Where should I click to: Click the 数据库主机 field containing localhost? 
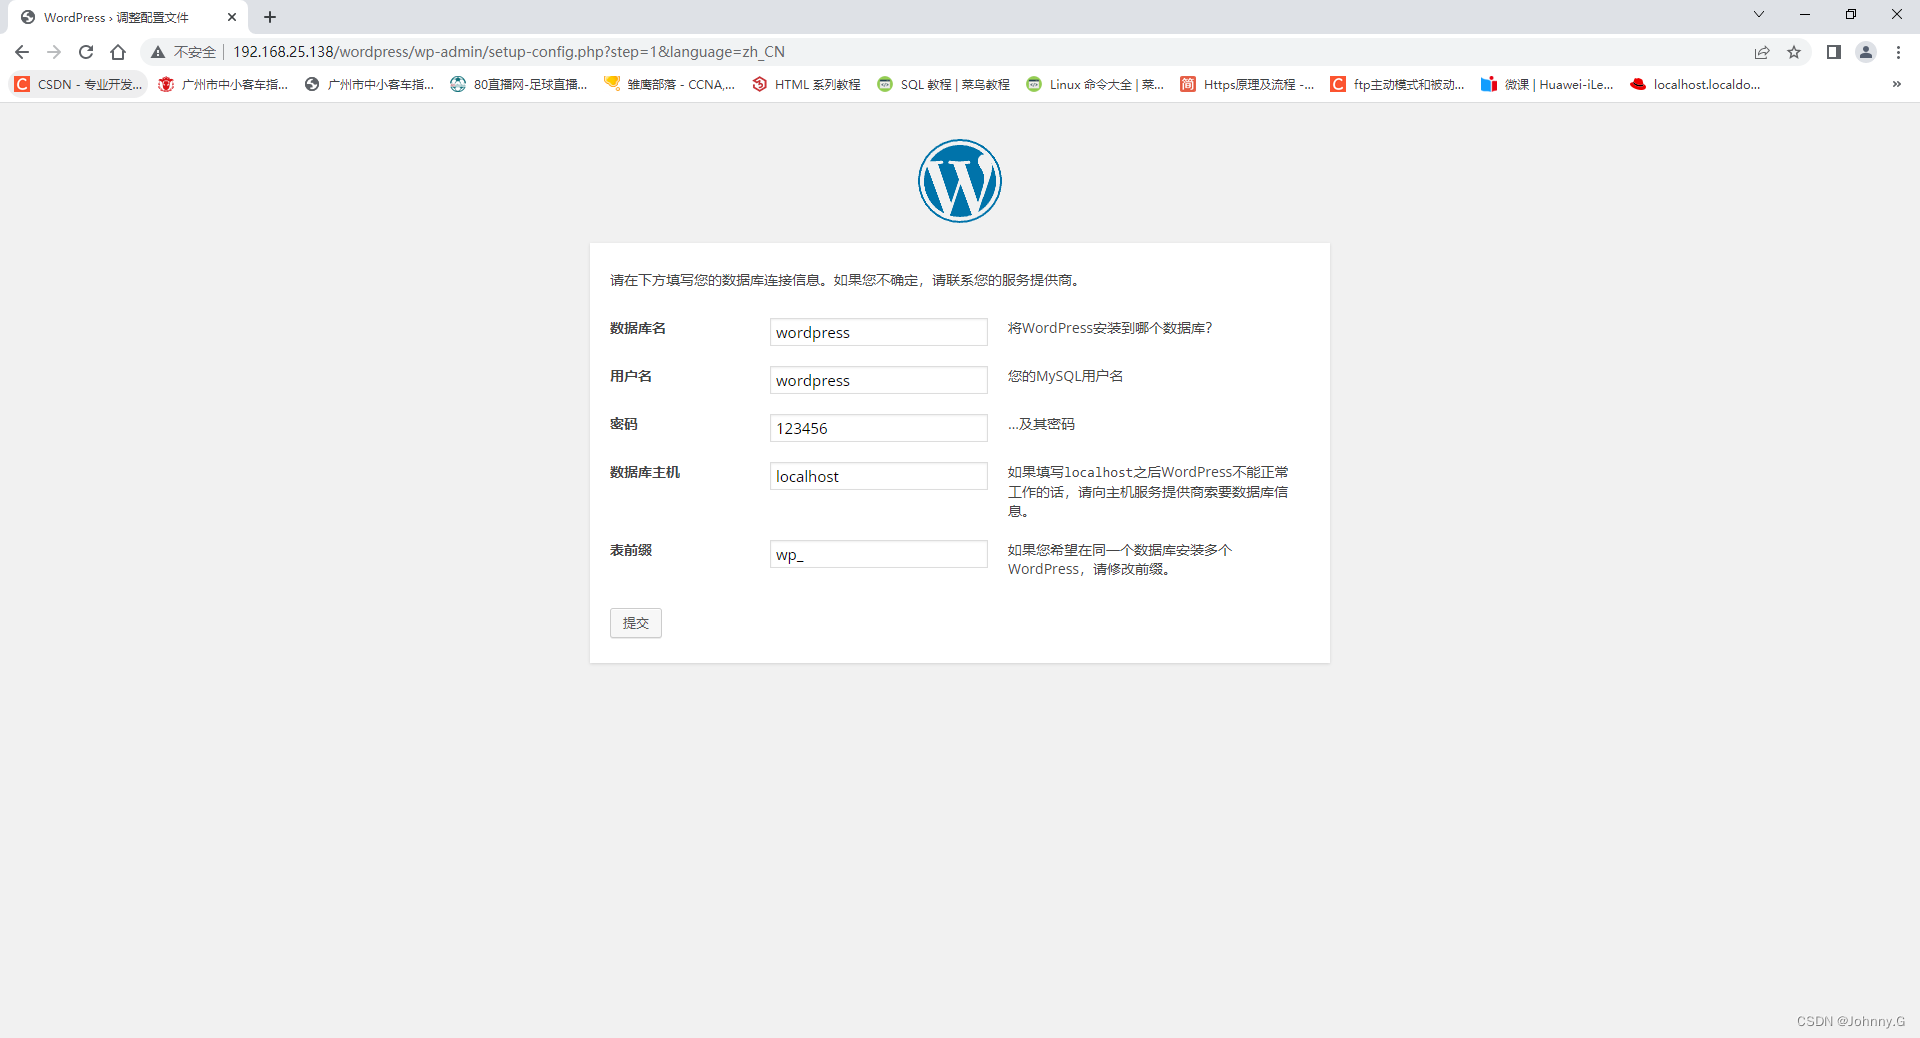click(878, 476)
